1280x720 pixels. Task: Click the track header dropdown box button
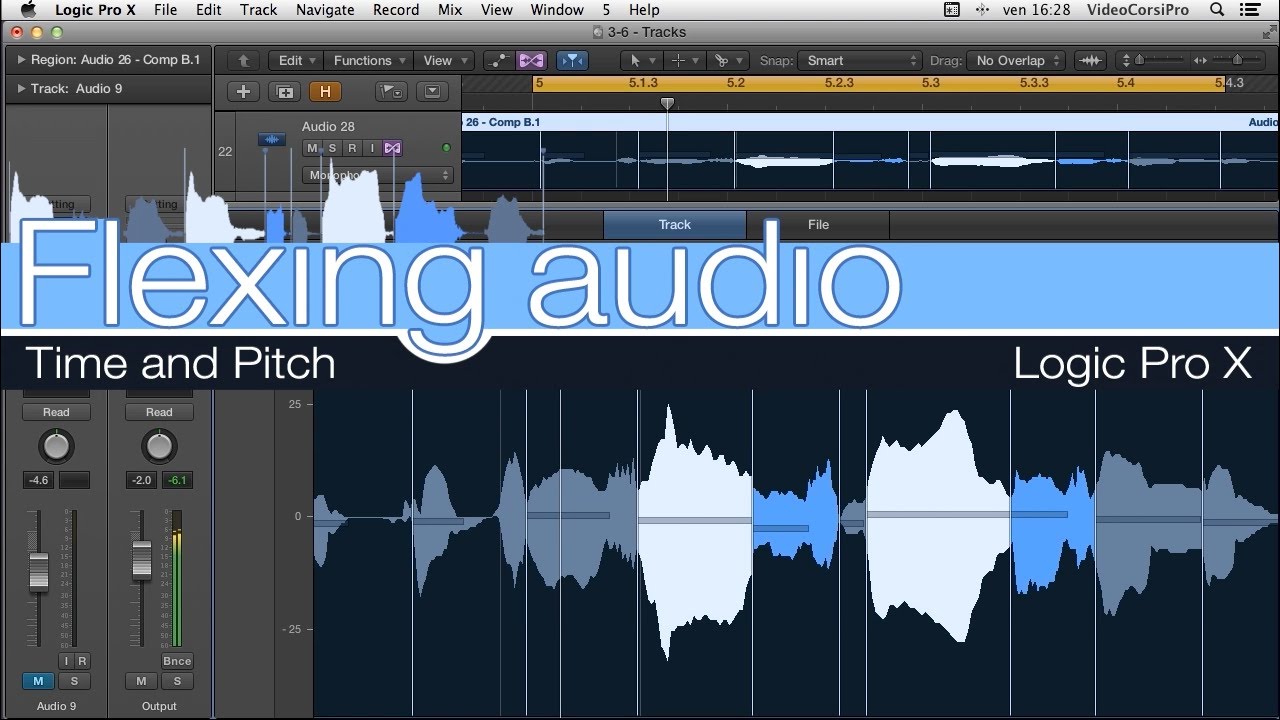click(x=432, y=91)
